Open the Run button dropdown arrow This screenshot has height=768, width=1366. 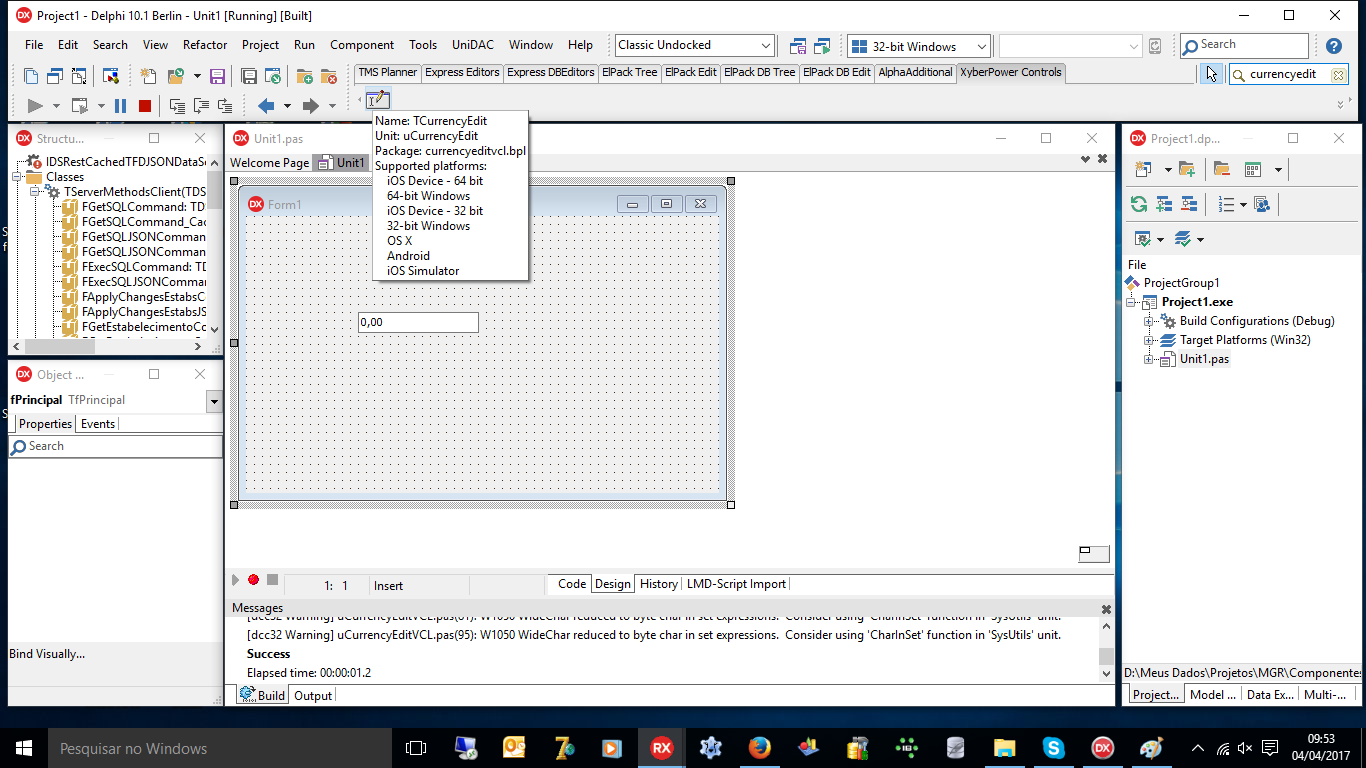pyautogui.click(x=56, y=106)
